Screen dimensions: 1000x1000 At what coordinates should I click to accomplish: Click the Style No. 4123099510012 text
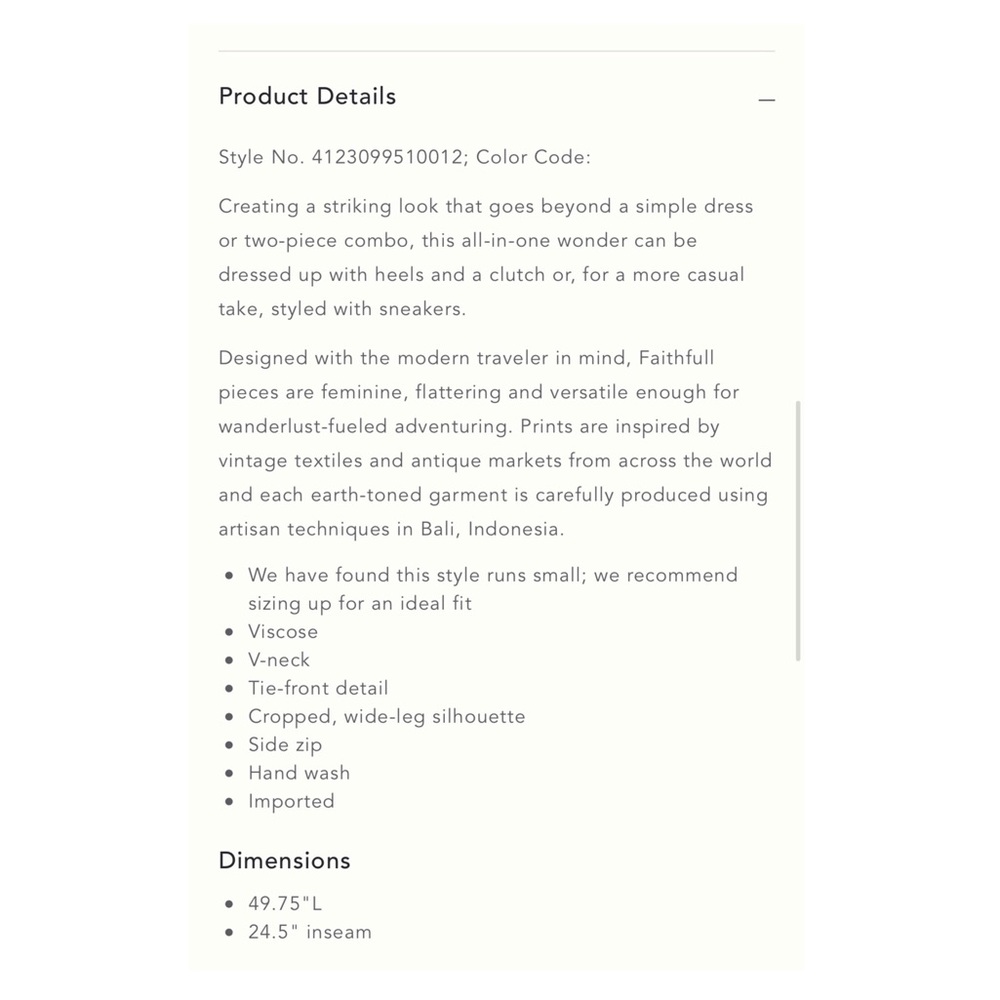340,157
